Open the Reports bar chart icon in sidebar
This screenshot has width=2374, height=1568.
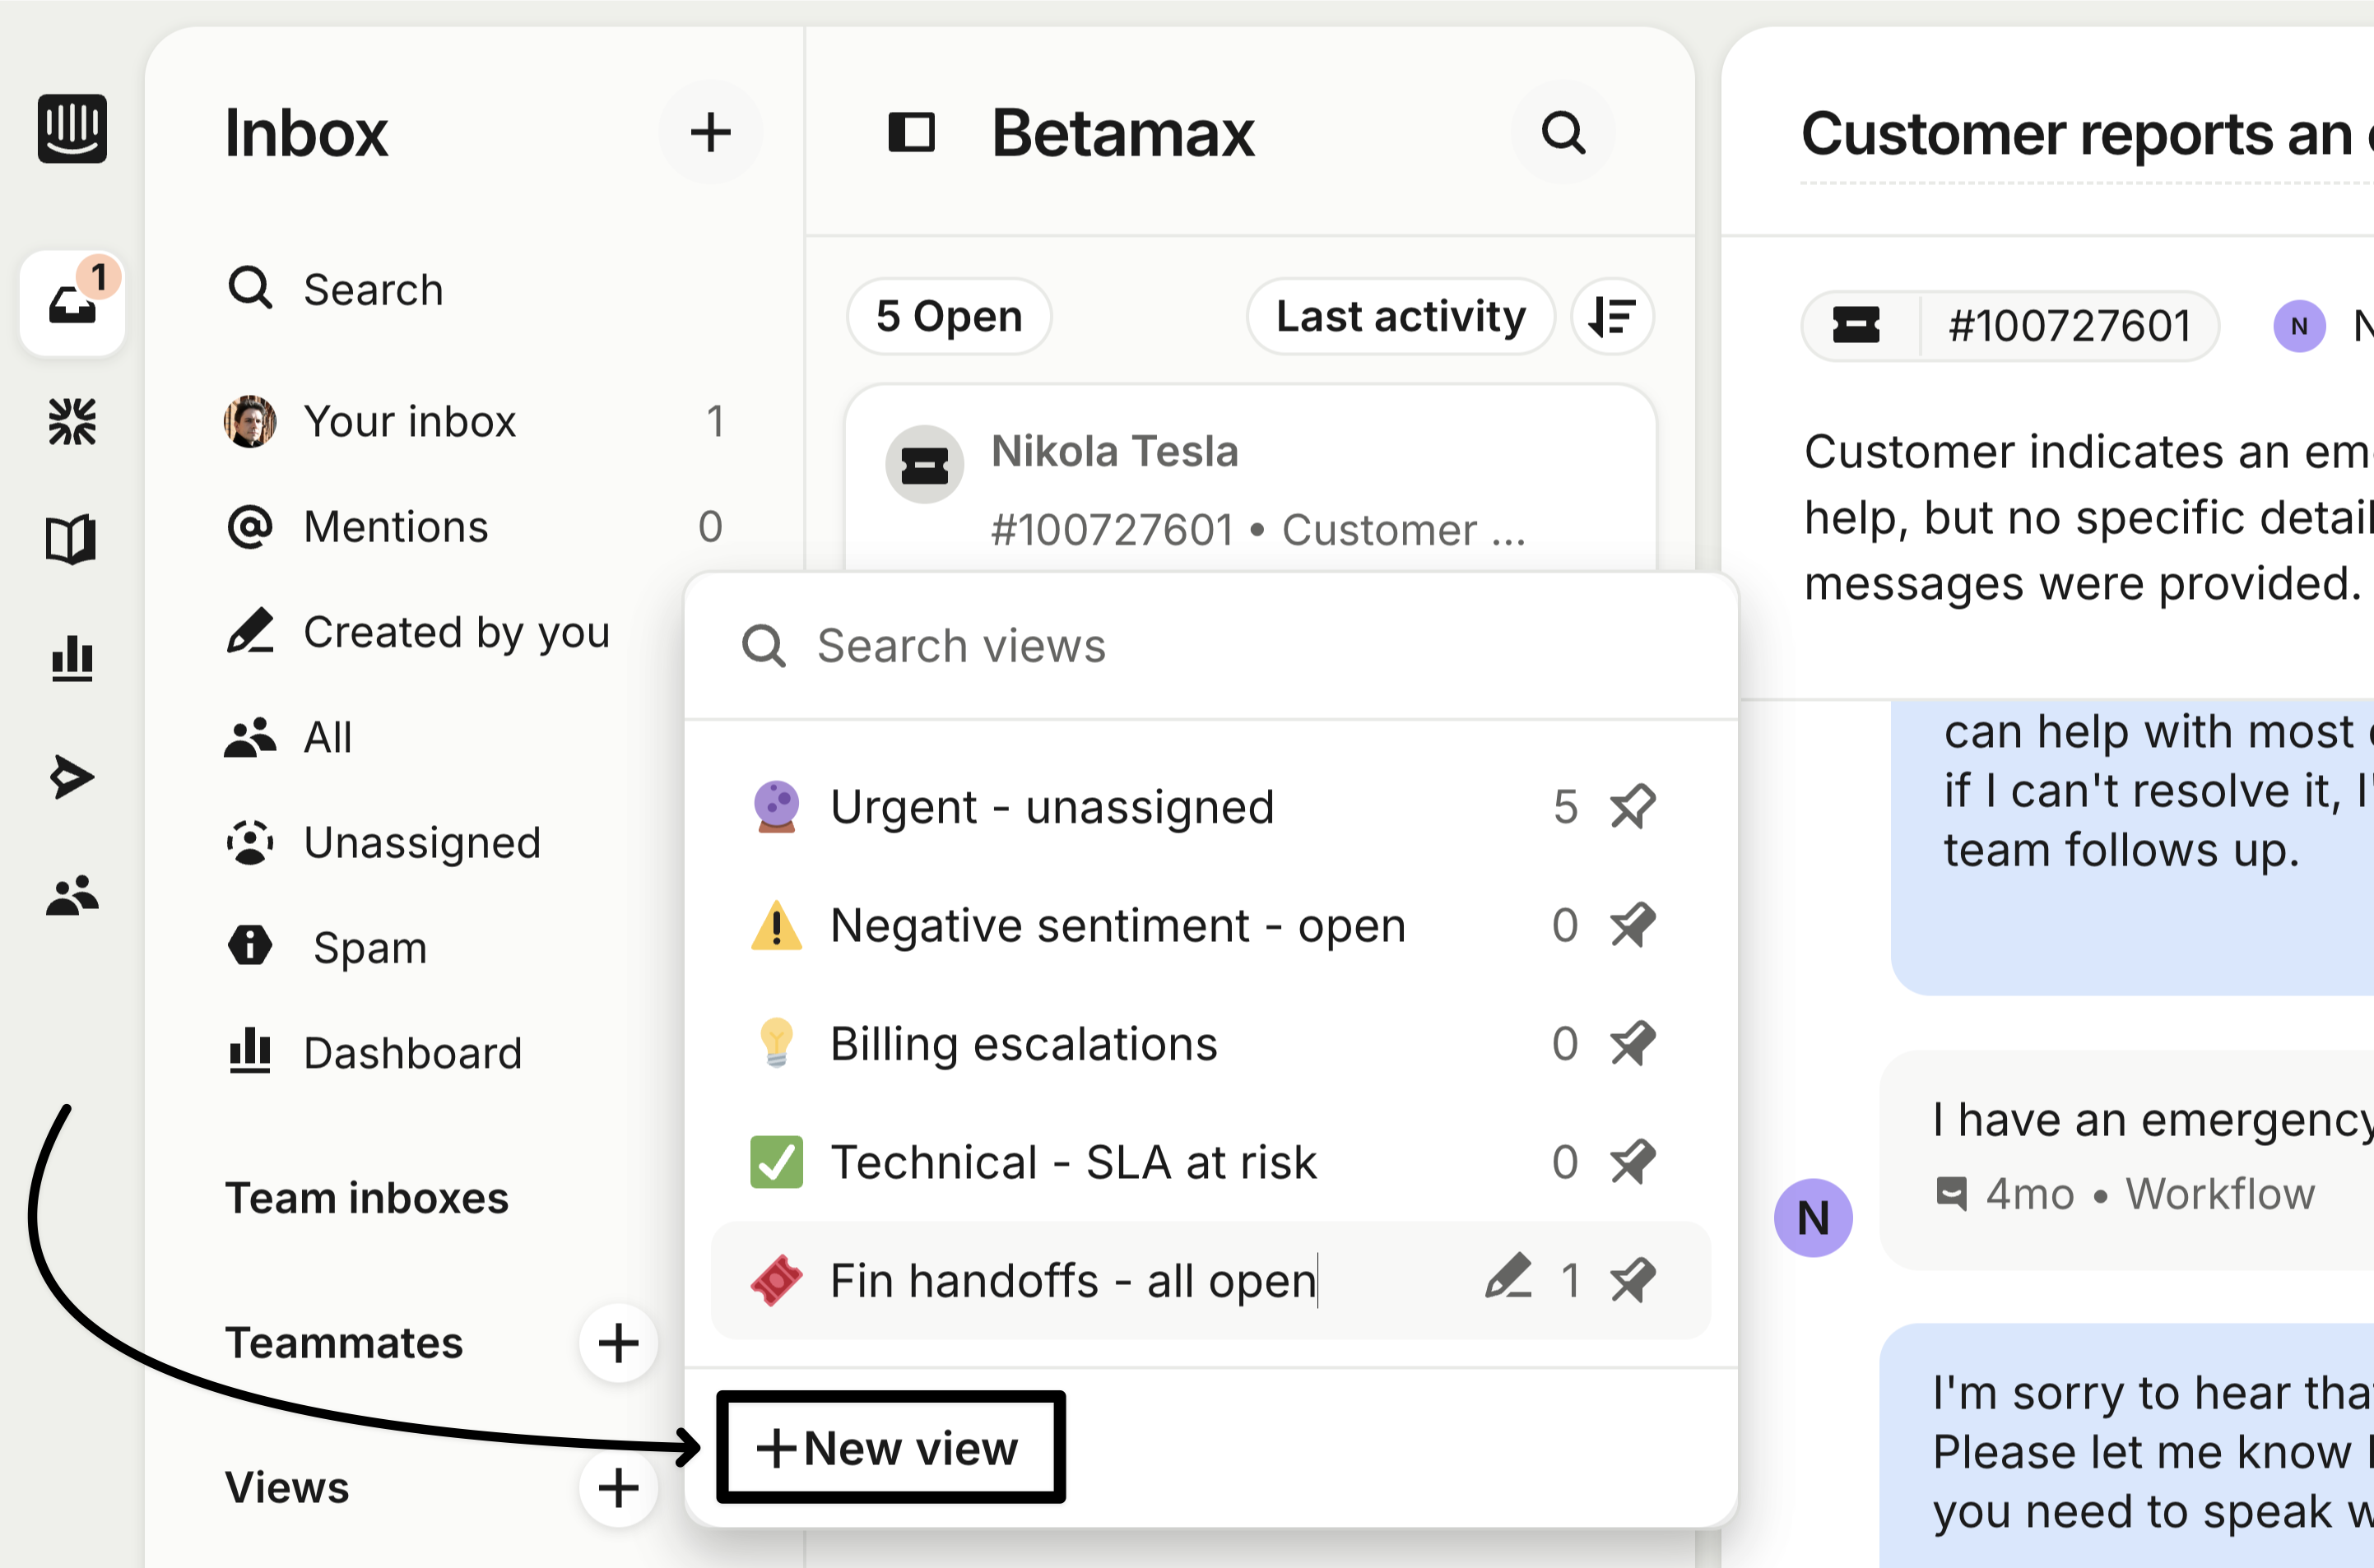pos(72,658)
